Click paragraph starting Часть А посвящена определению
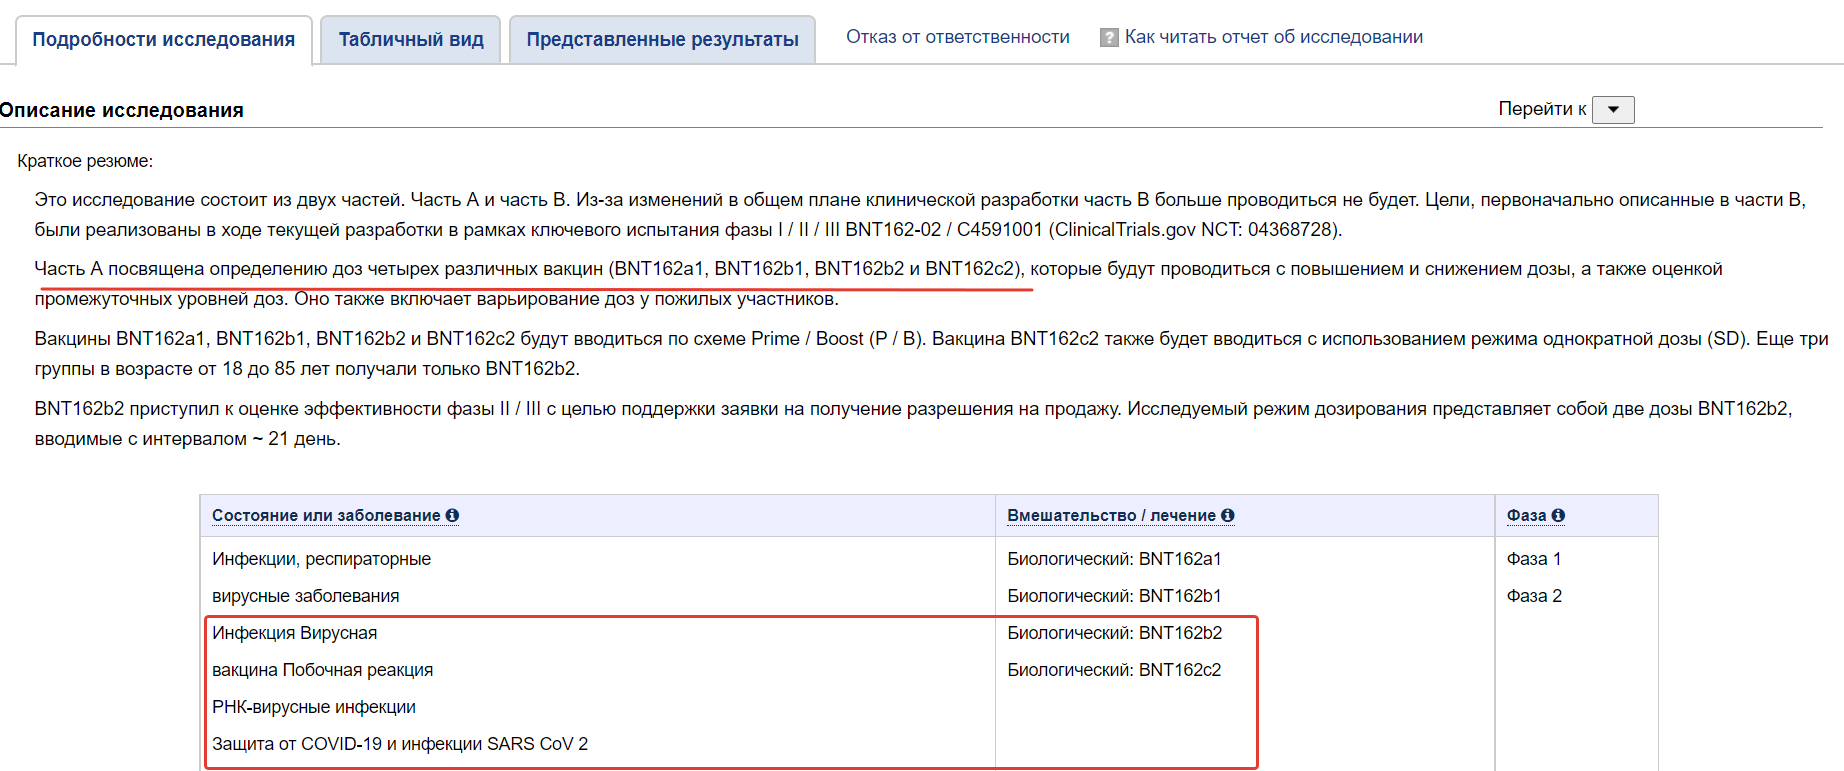This screenshot has height=771, width=1844. [878, 284]
